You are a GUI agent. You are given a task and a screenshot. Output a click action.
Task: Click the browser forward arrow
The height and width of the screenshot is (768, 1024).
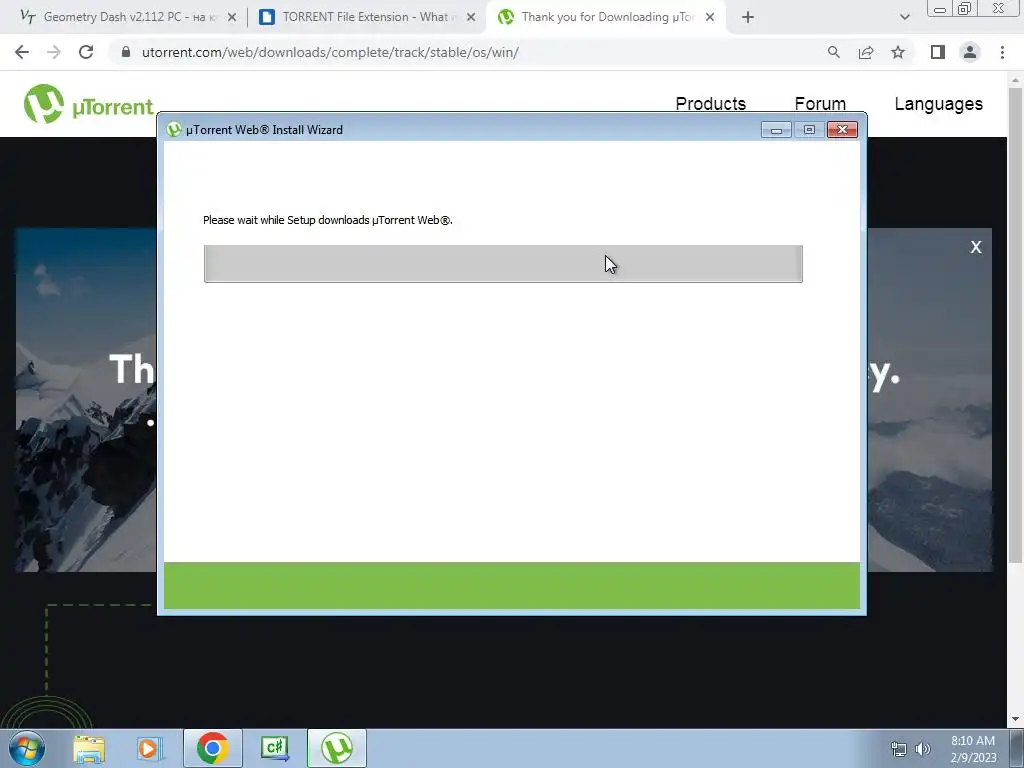(x=54, y=52)
